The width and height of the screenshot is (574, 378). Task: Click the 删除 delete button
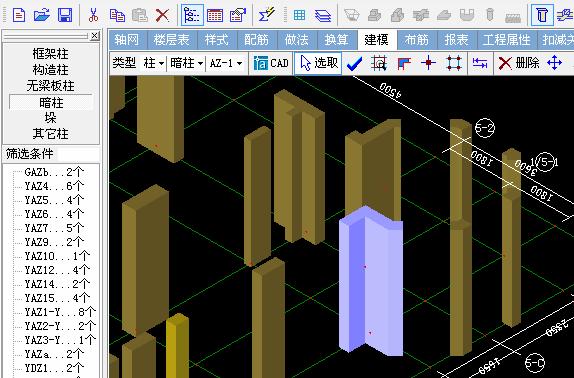pos(519,63)
